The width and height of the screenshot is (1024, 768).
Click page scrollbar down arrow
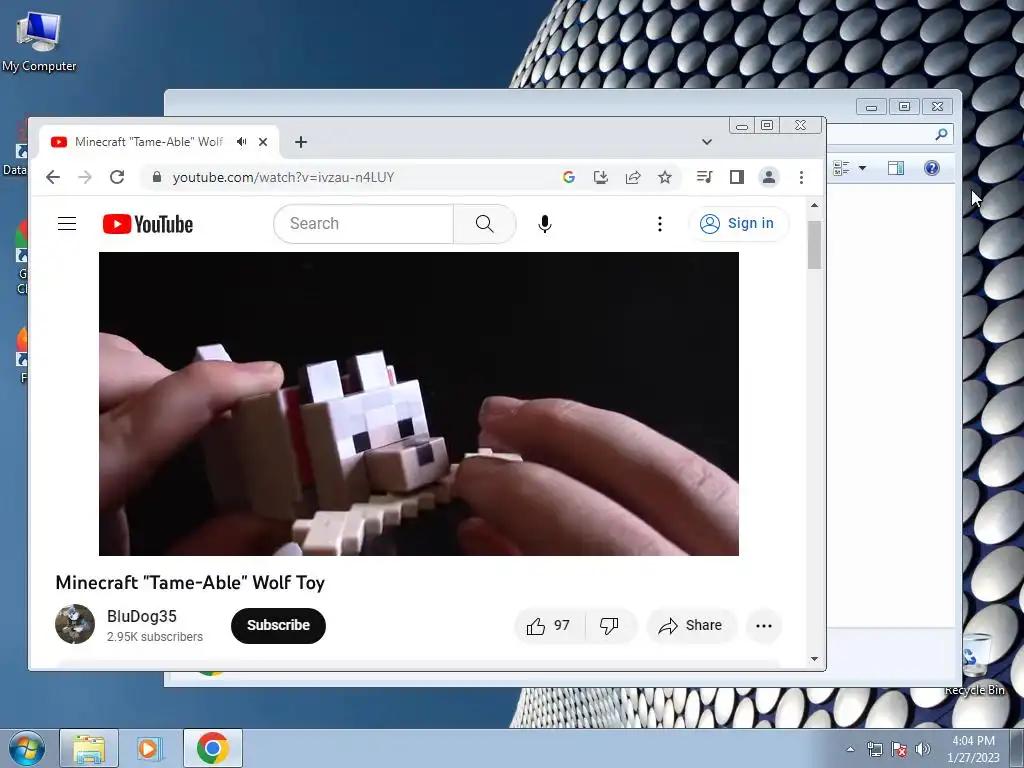pyautogui.click(x=814, y=658)
